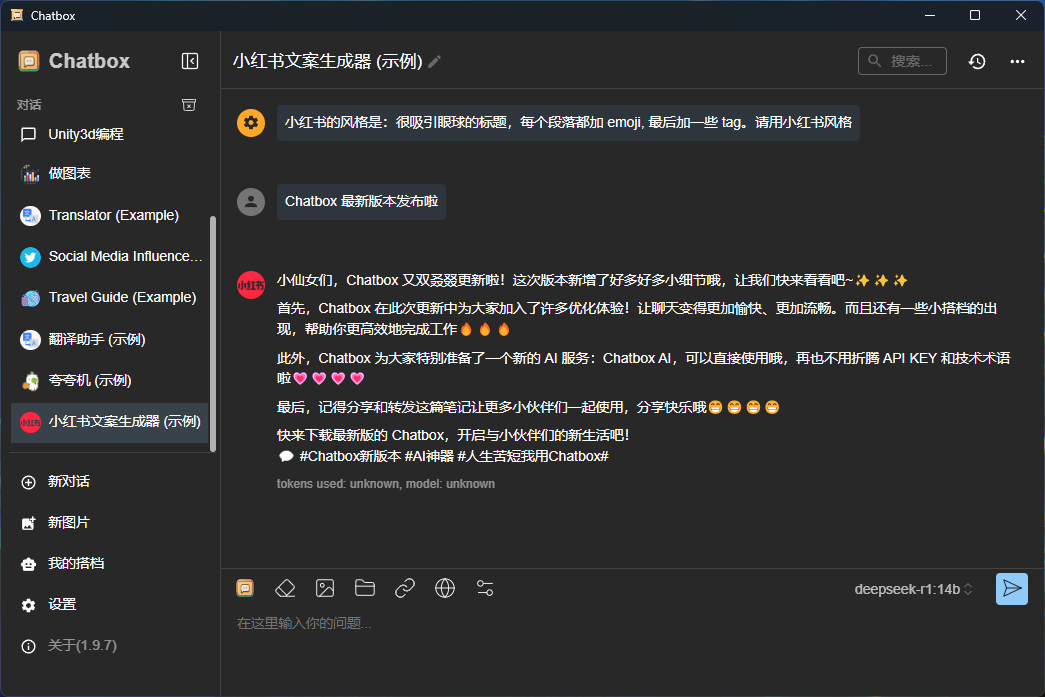Edit the conversation title with pencil icon

click(x=434, y=62)
